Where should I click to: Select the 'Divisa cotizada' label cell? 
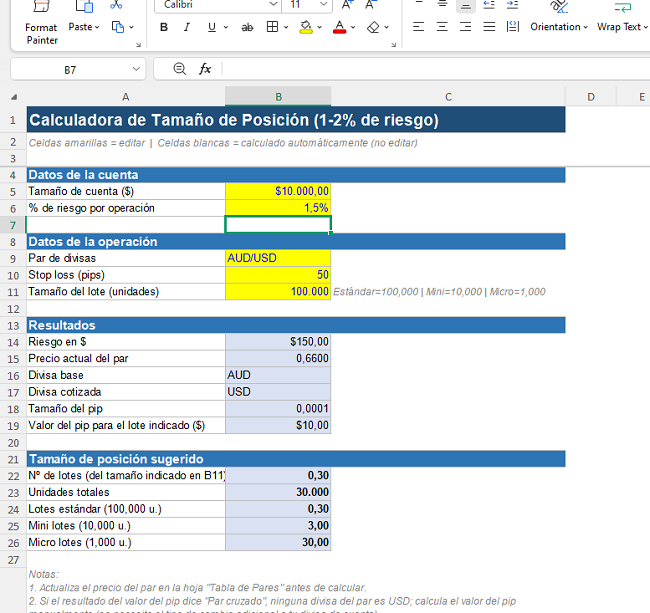click(126, 392)
